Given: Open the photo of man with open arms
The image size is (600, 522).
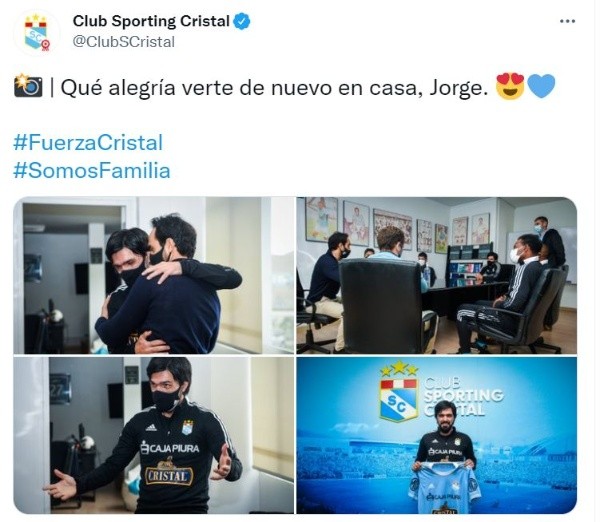Looking at the screenshot, I should click(153, 435).
